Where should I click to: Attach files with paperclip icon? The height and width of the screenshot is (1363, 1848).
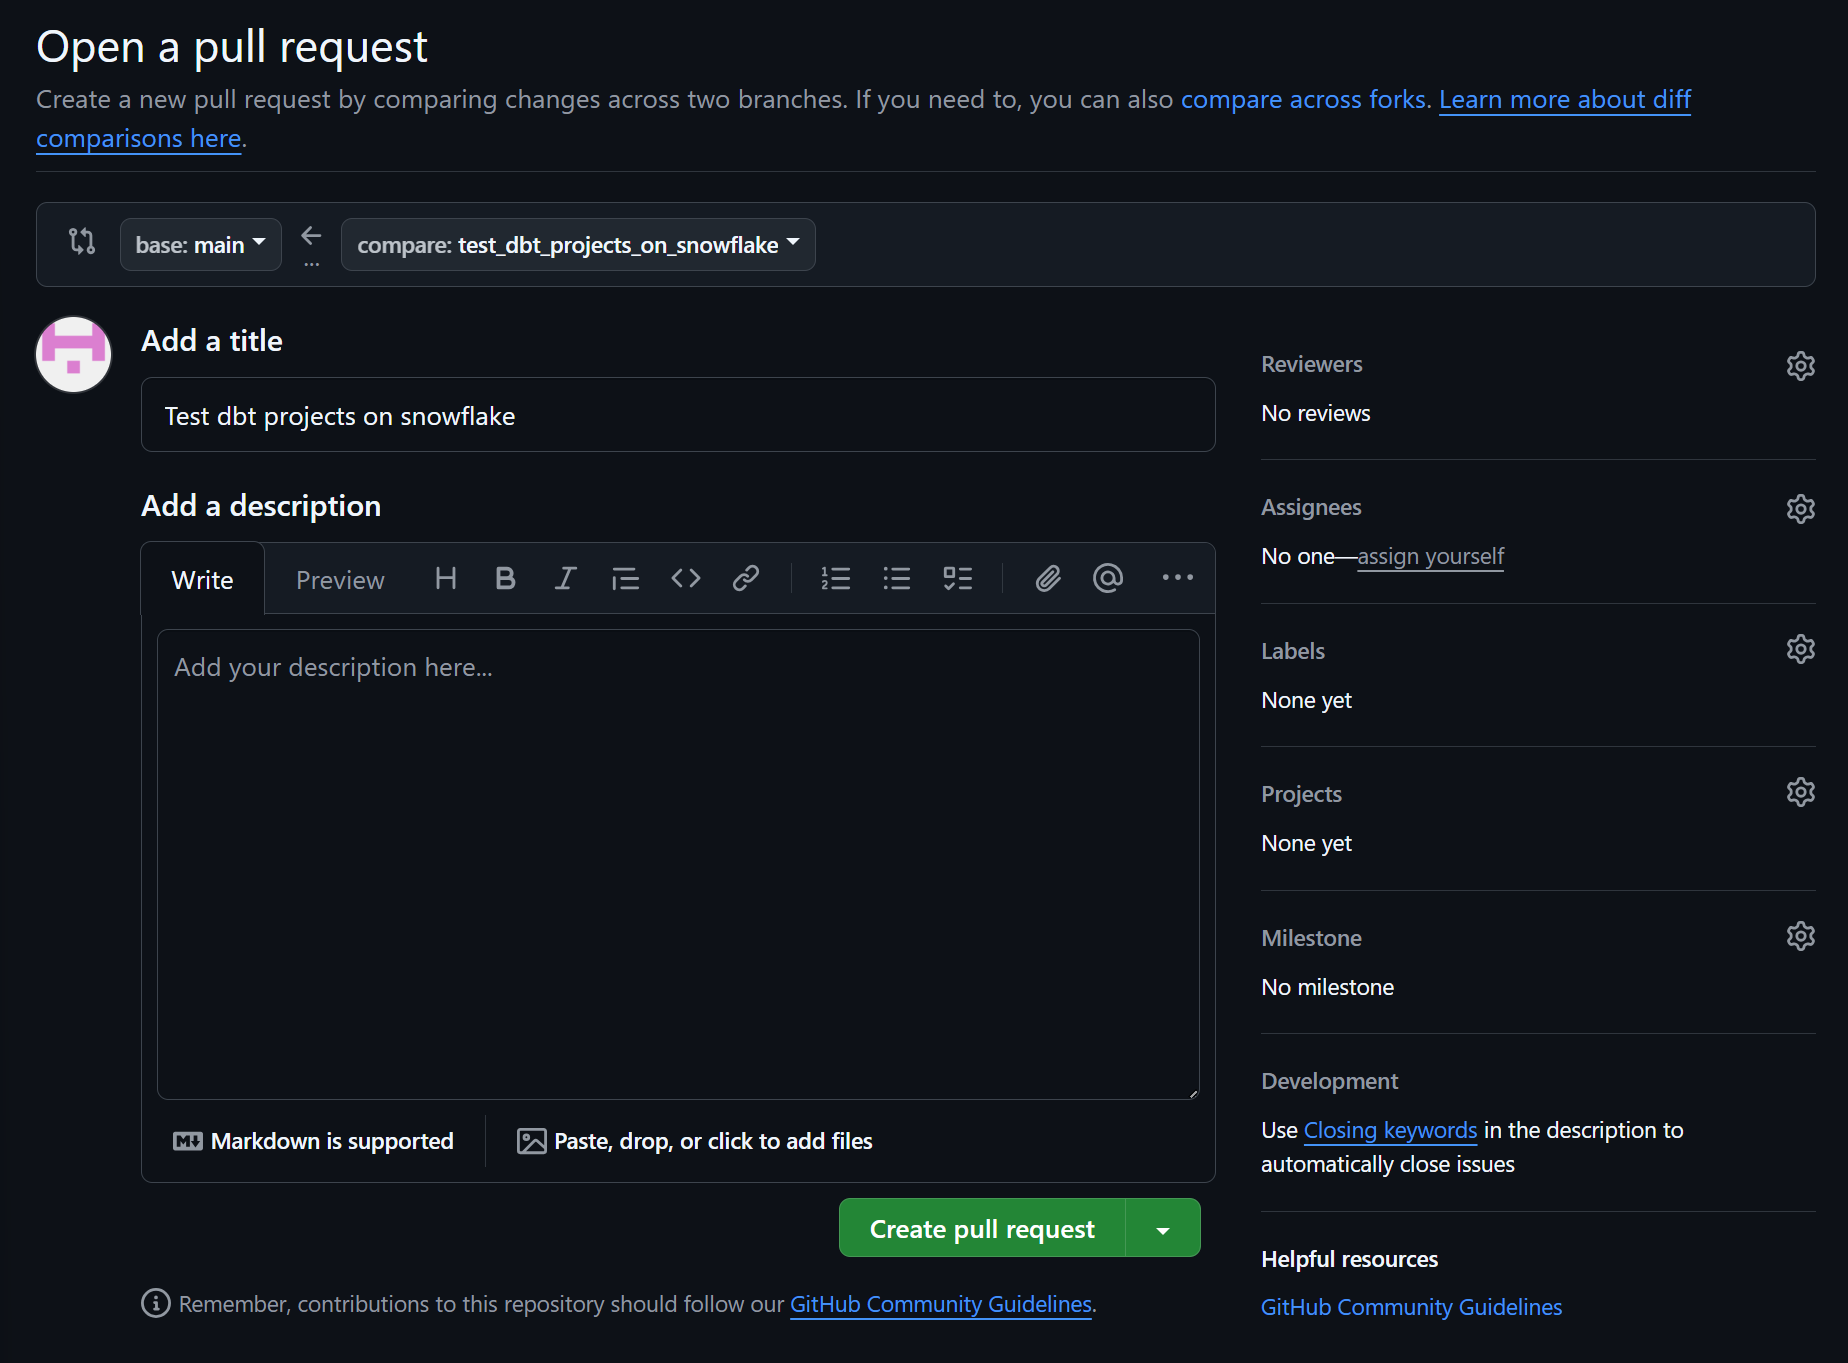coord(1047,578)
